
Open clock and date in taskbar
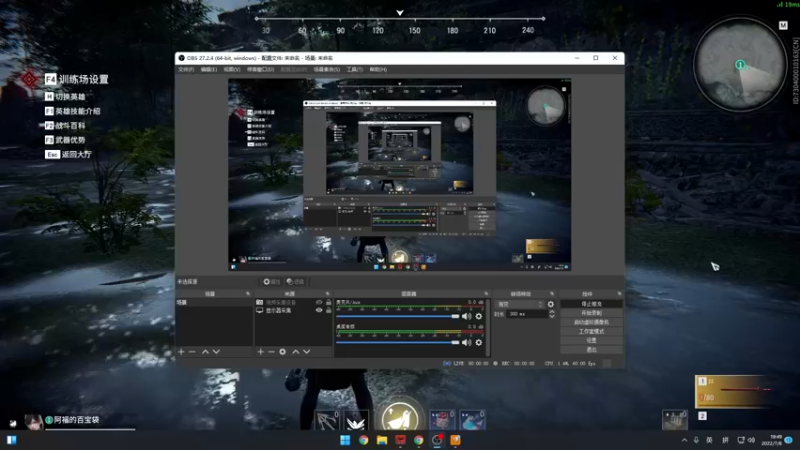pos(771,440)
